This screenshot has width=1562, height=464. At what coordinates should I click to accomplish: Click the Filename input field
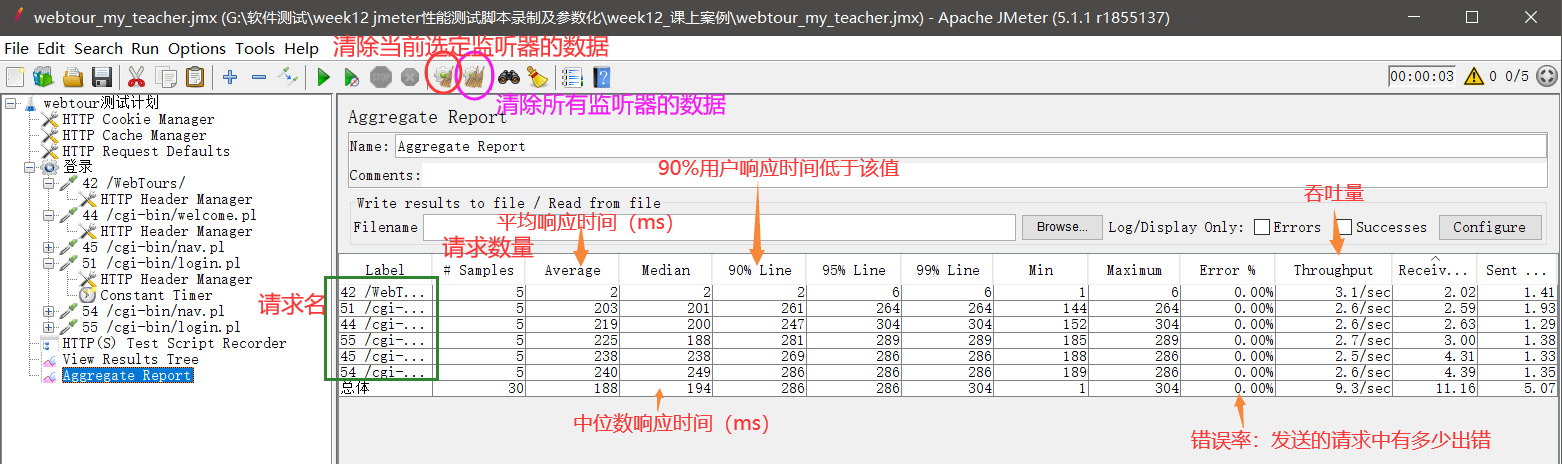719,227
